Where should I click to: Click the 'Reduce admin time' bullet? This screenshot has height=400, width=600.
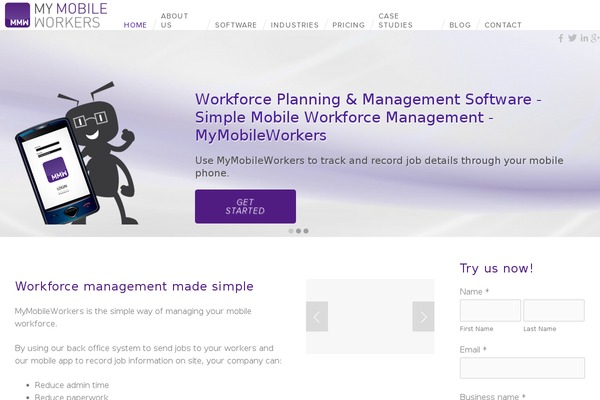click(x=72, y=385)
